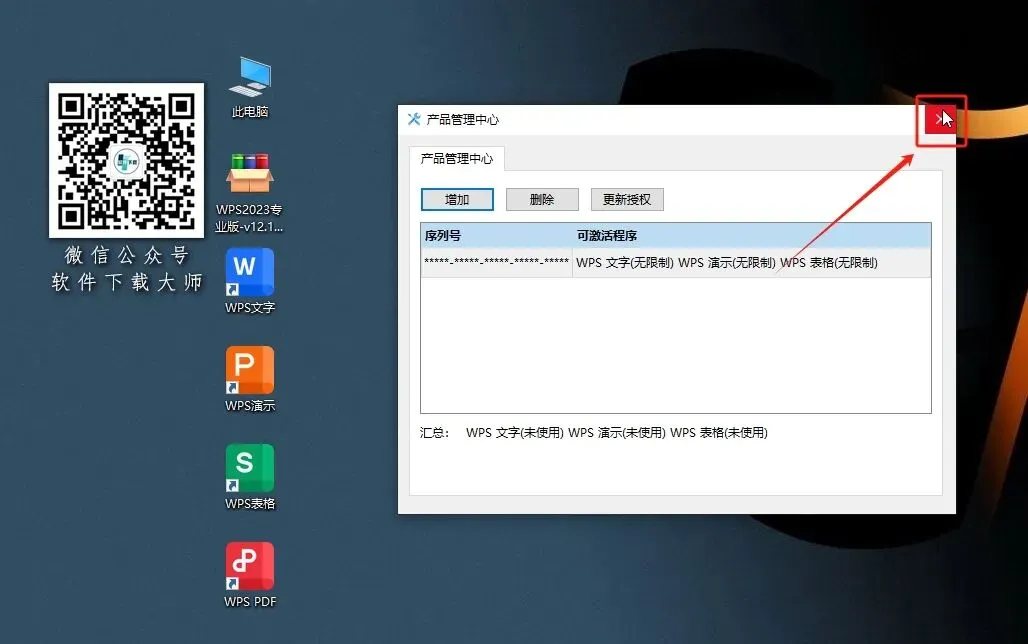This screenshot has width=1028, height=644.
Task: Click the 增加 button to add a serial
Action: tap(457, 199)
